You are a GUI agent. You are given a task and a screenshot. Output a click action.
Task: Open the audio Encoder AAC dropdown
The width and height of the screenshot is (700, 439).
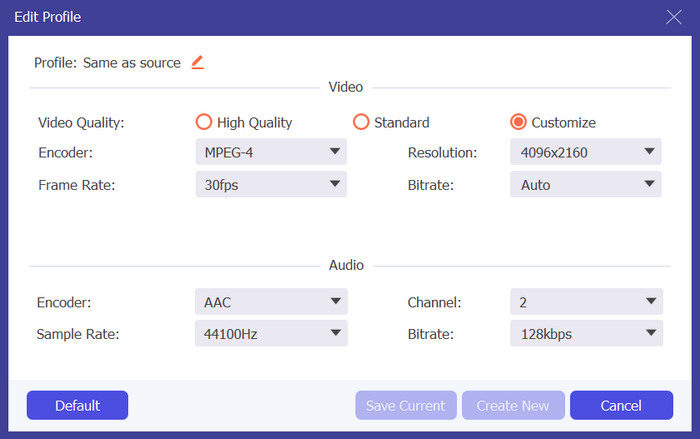(271, 301)
